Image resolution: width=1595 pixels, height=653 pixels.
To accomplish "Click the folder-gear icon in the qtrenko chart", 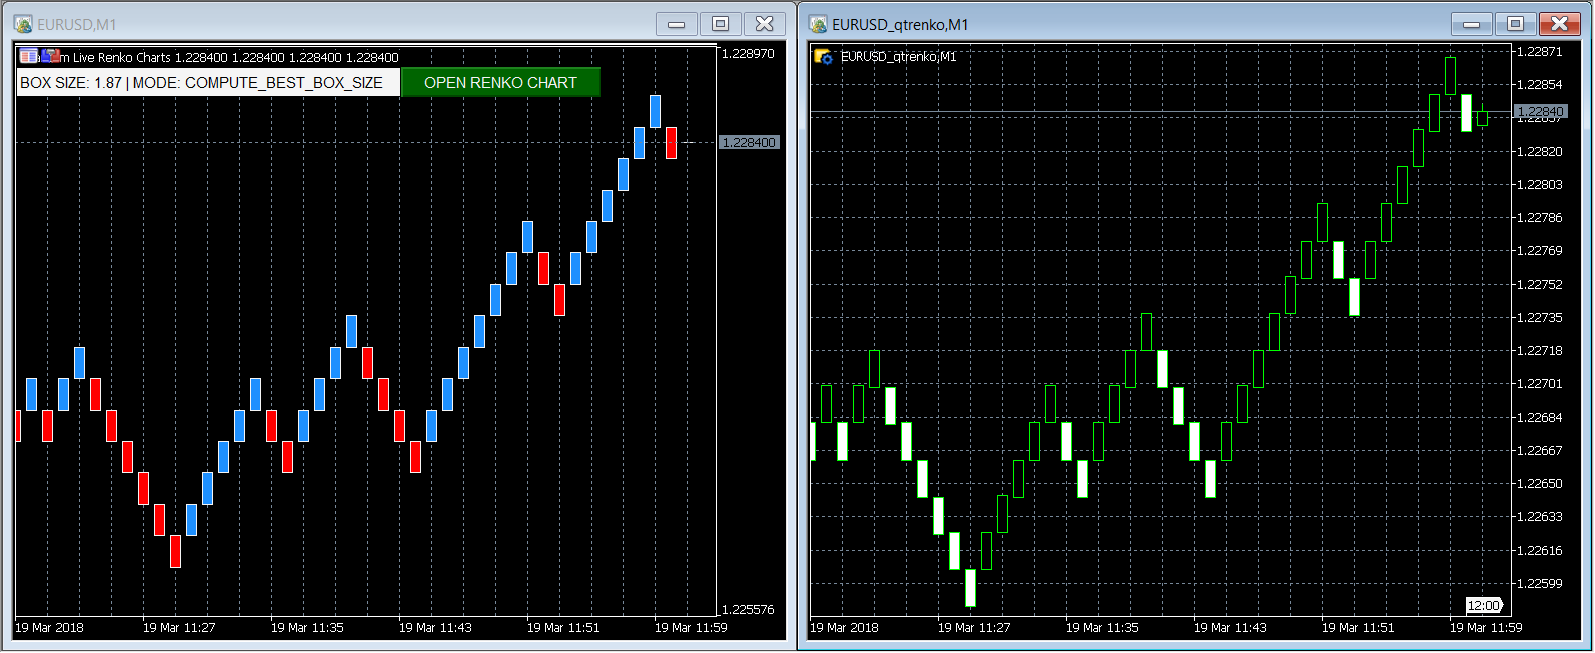I will click(824, 57).
